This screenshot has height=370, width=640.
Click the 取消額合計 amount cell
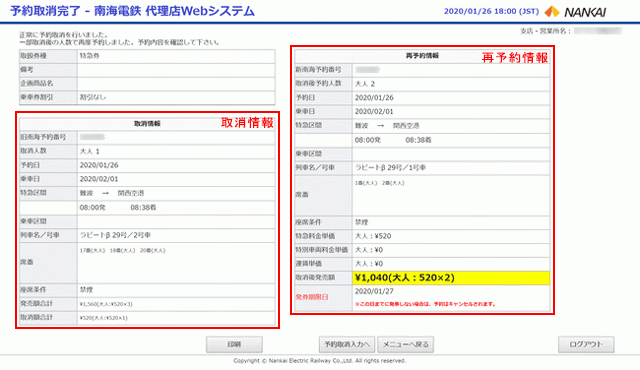(176, 317)
